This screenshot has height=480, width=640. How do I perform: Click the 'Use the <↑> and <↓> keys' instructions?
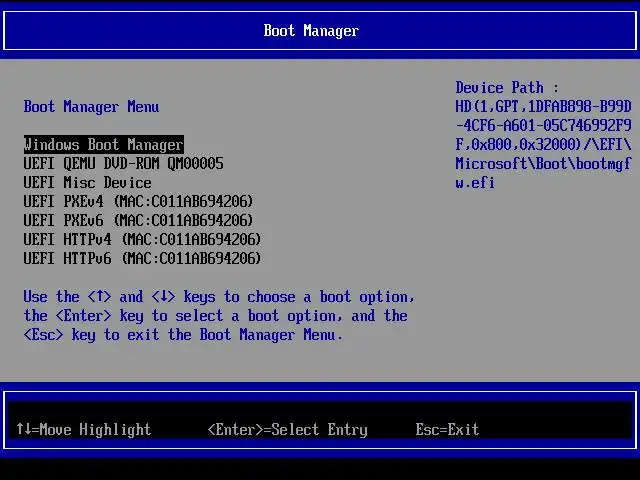(219, 316)
